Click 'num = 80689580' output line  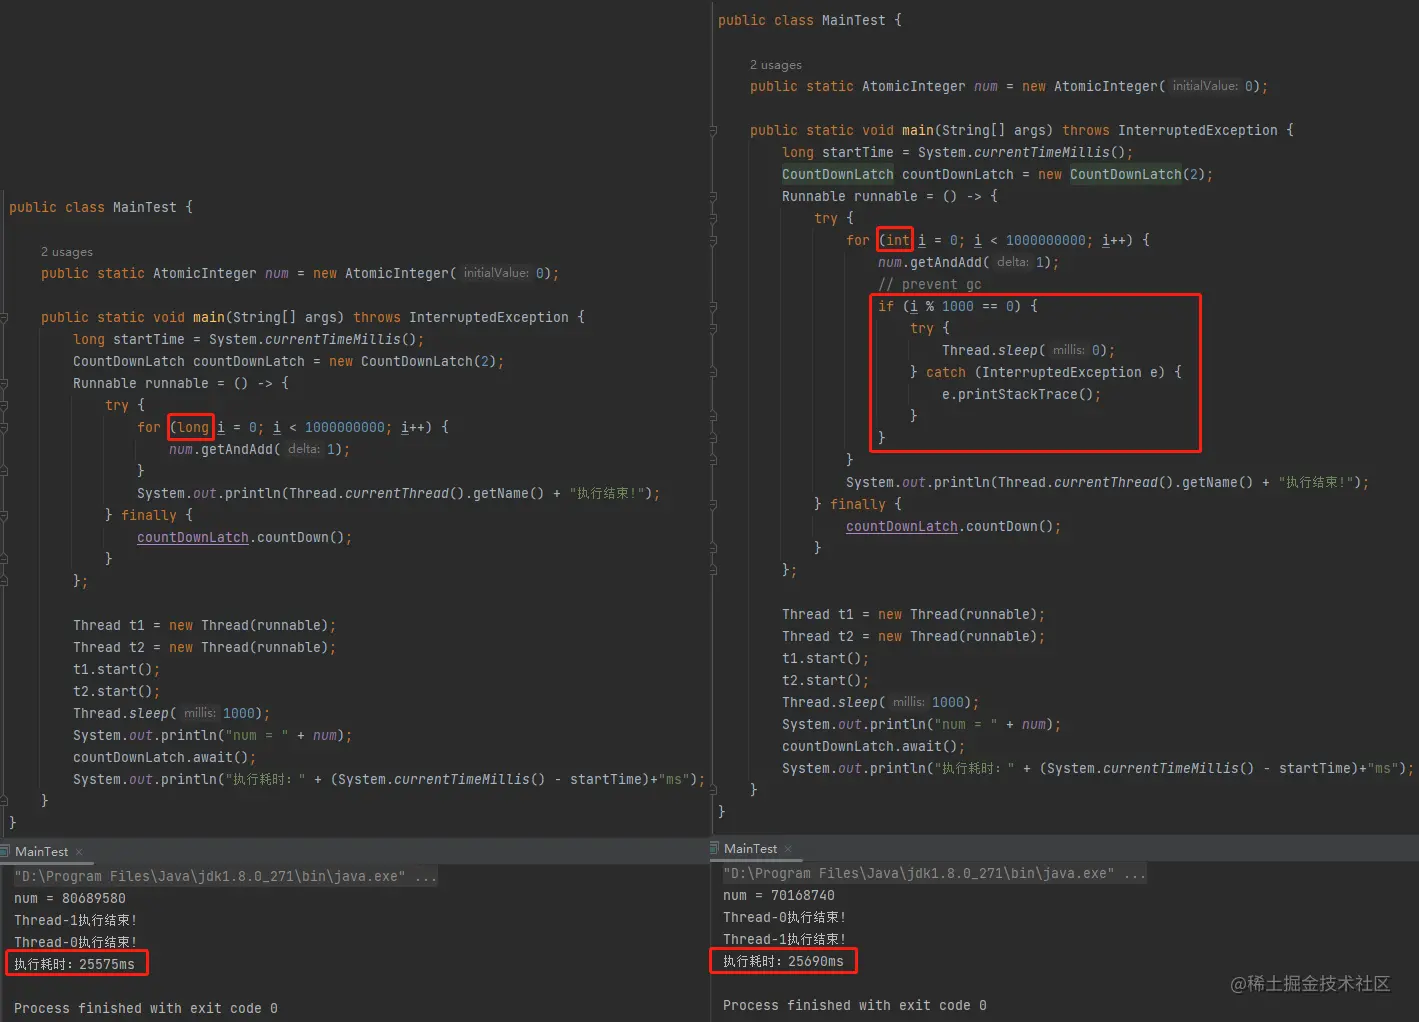70,898
